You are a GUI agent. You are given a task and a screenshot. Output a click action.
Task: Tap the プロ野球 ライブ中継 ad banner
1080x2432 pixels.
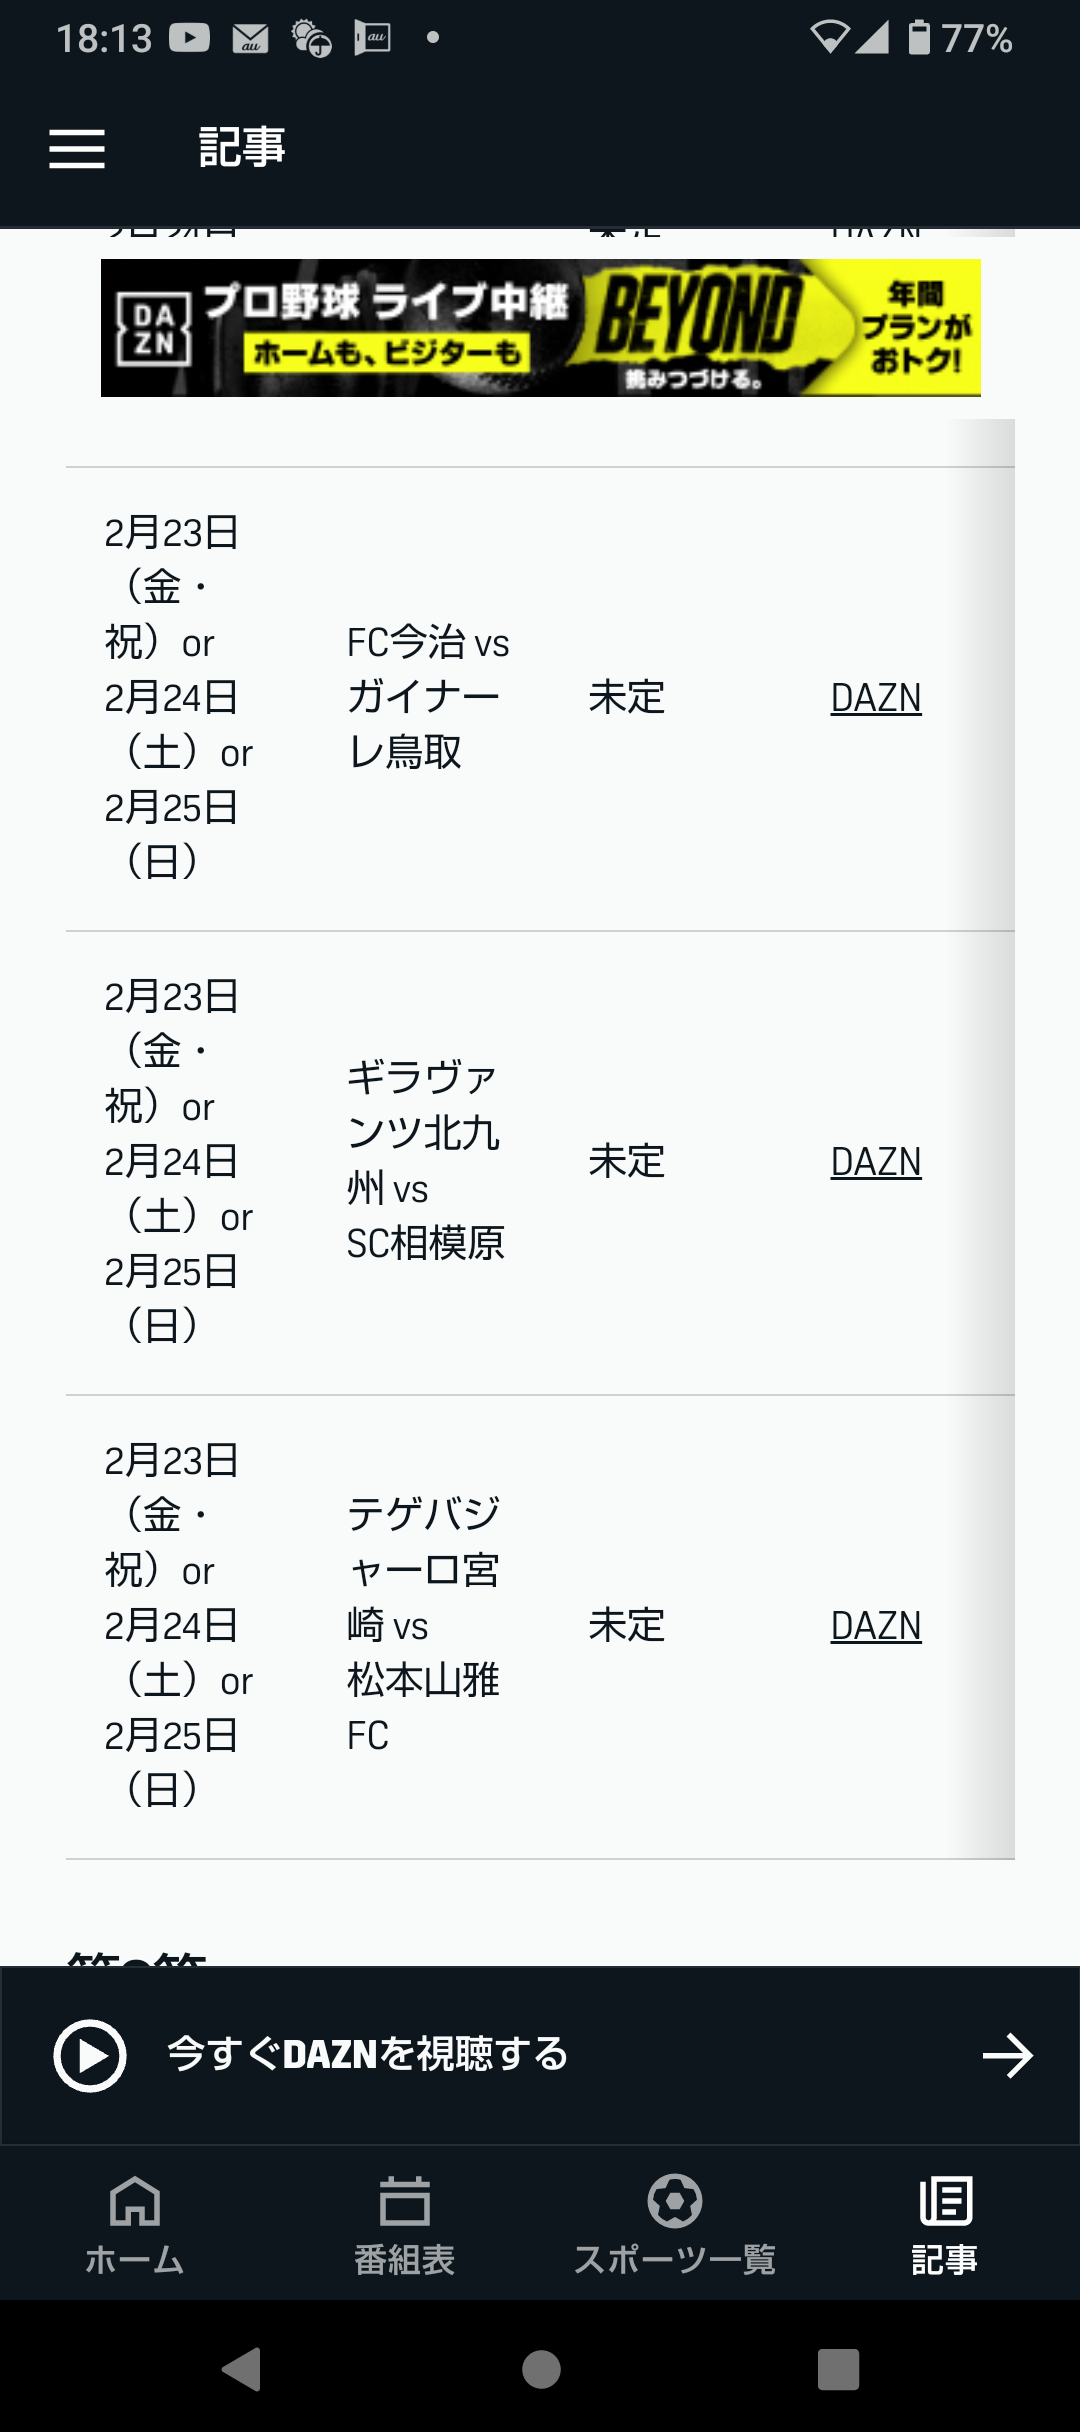tap(540, 328)
